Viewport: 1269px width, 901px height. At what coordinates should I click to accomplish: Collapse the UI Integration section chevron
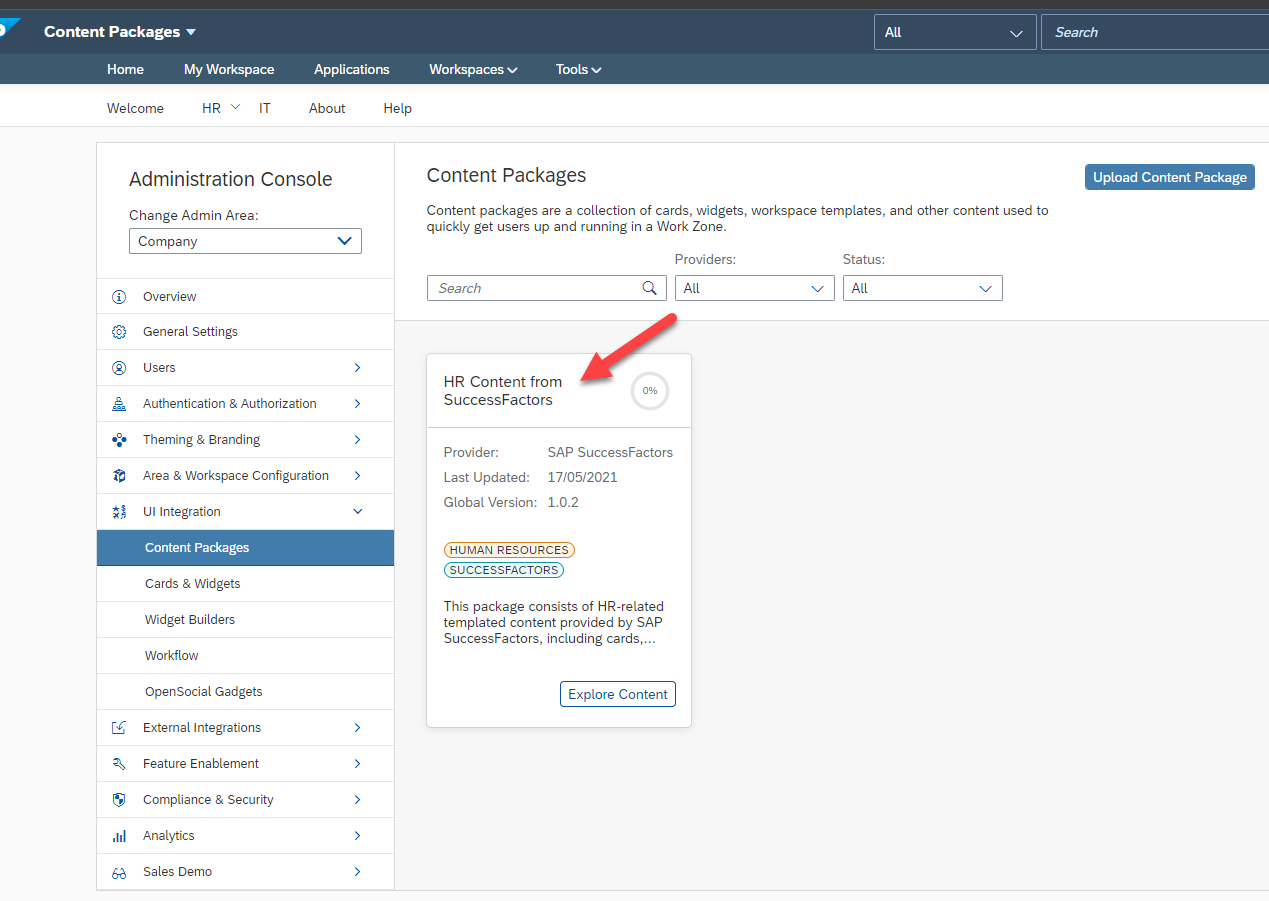point(357,512)
